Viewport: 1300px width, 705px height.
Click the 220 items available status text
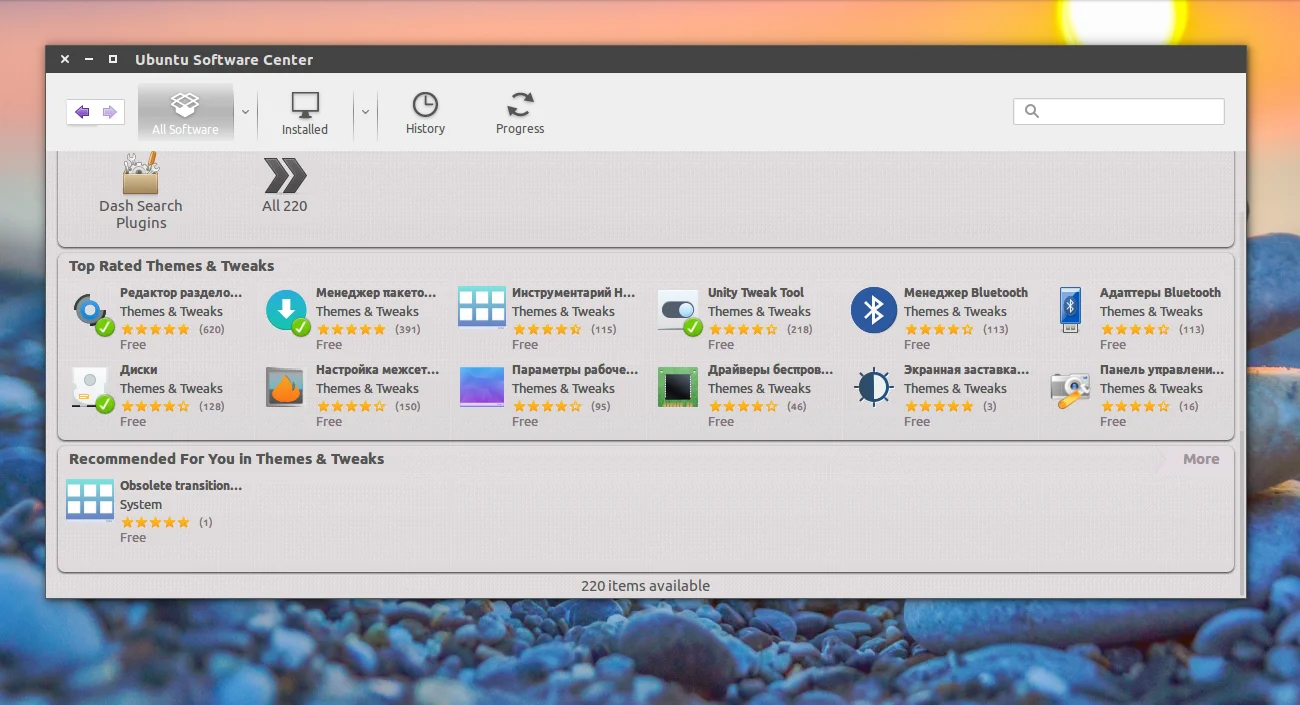point(645,586)
